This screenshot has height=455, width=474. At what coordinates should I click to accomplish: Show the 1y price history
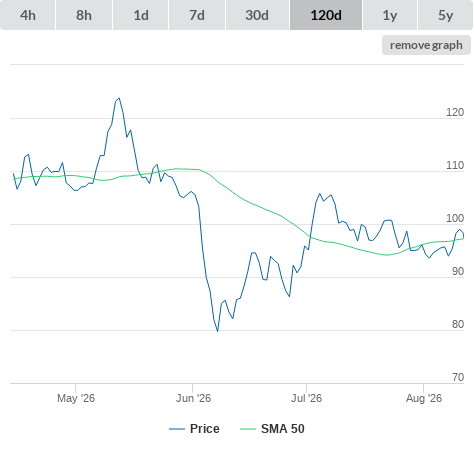coord(390,15)
